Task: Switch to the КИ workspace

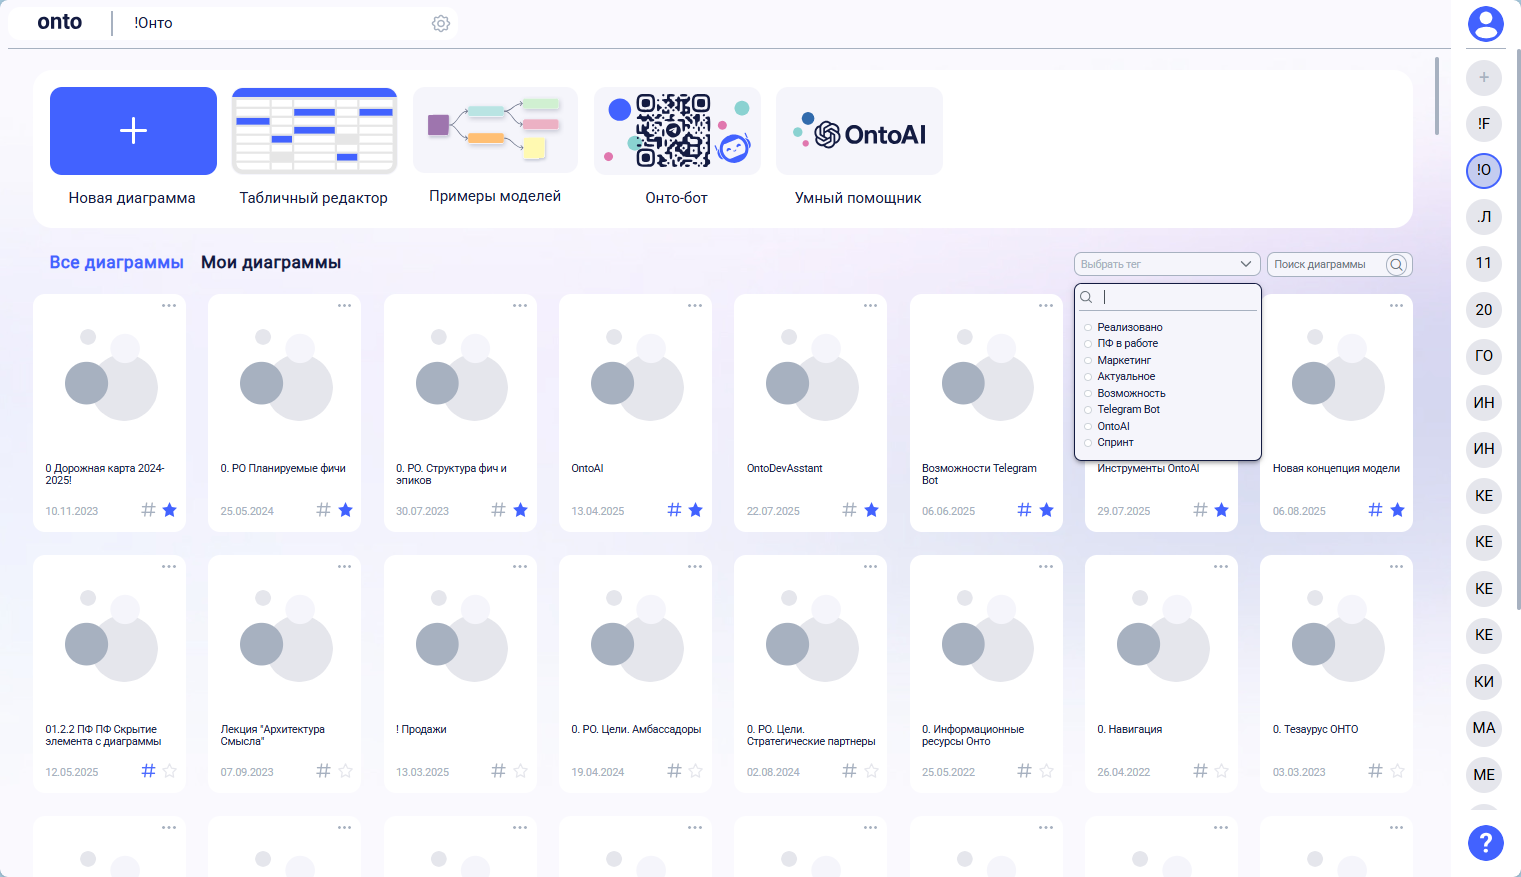Action: (x=1484, y=682)
